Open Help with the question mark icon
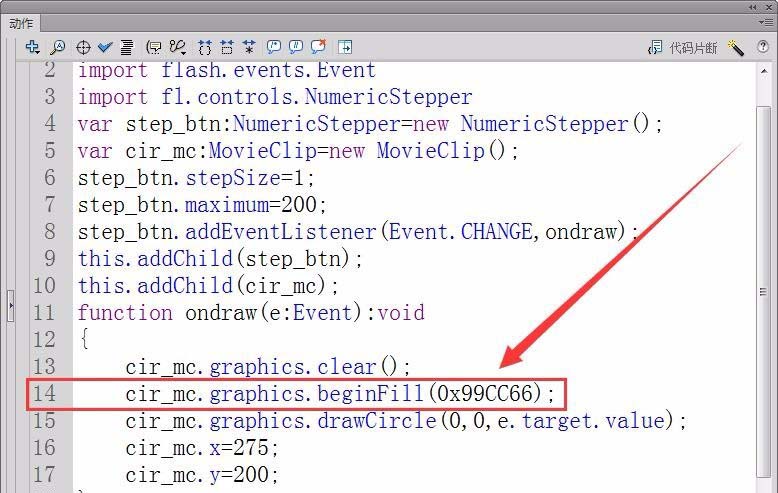 coord(763,47)
